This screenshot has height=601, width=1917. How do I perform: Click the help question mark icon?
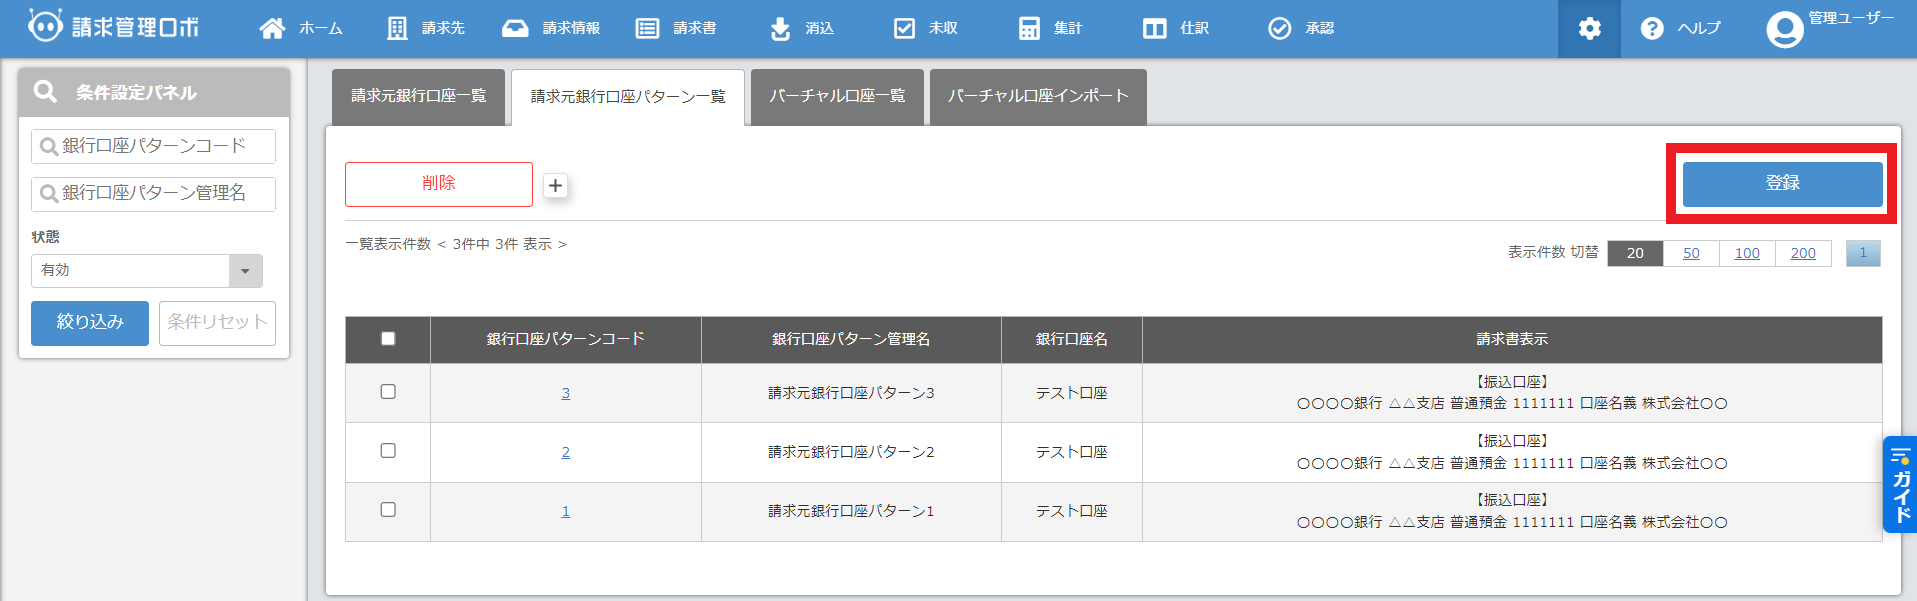click(x=1652, y=28)
